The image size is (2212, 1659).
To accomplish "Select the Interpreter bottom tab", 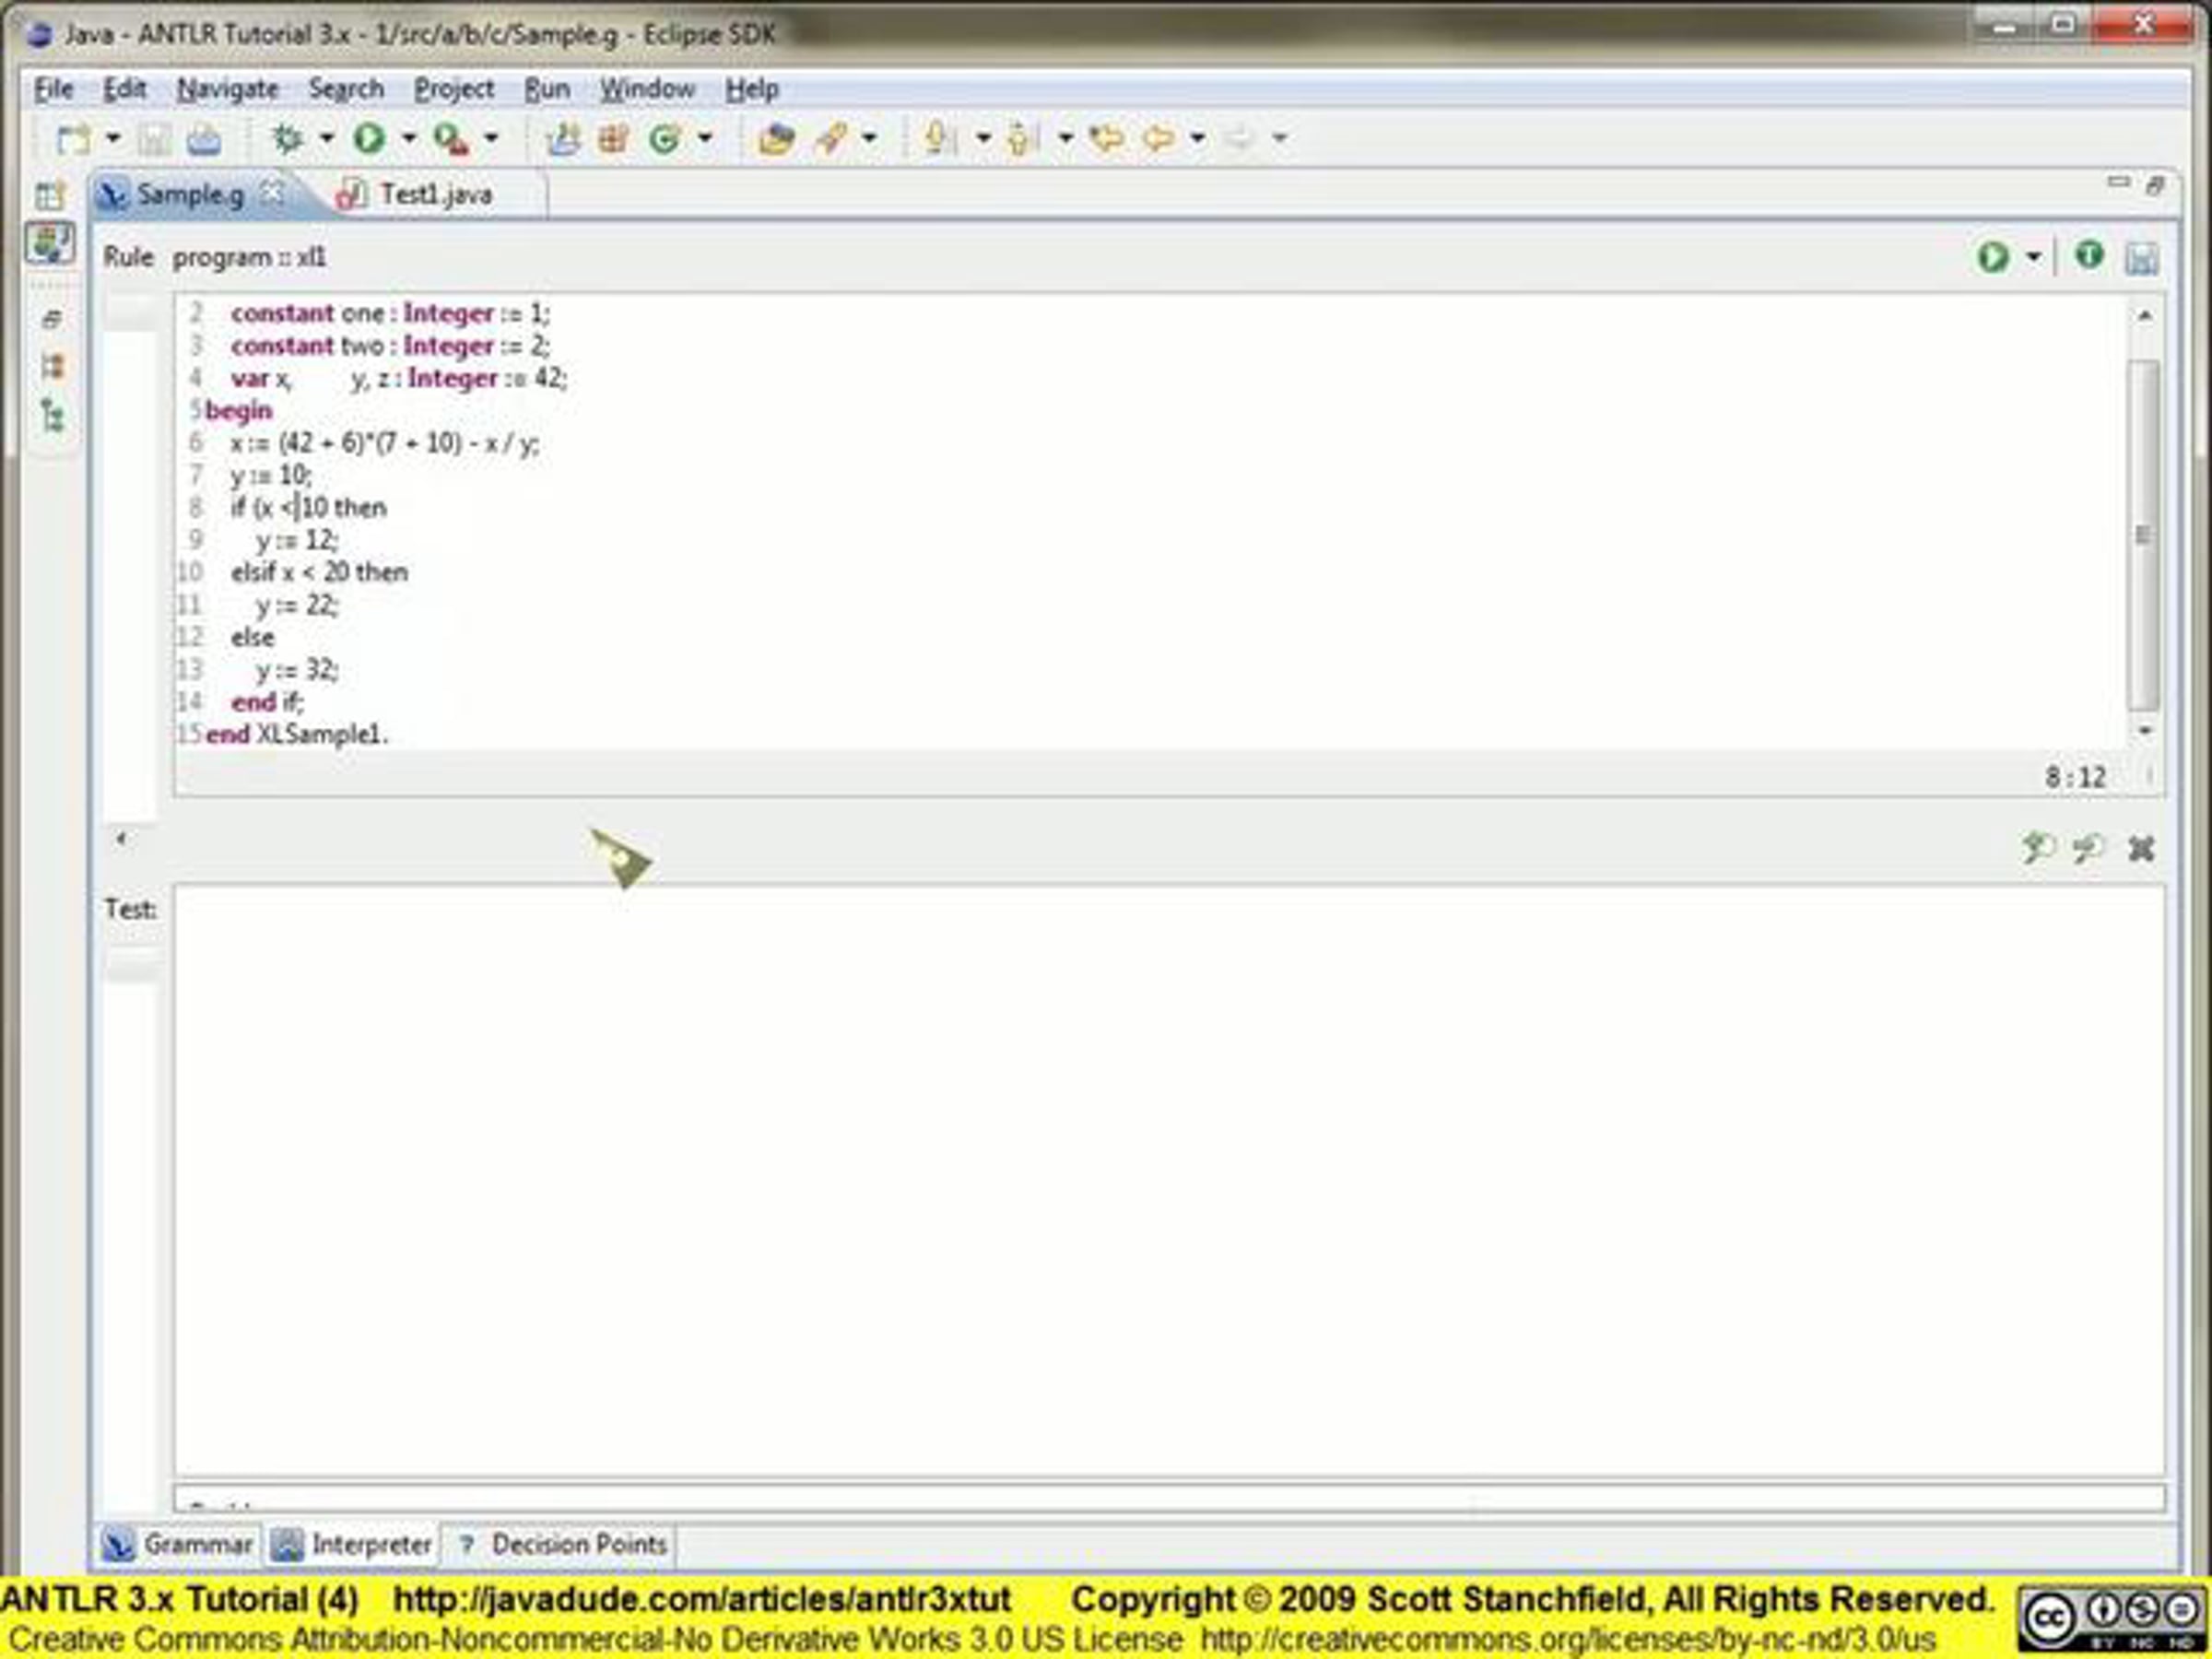I will coord(352,1544).
